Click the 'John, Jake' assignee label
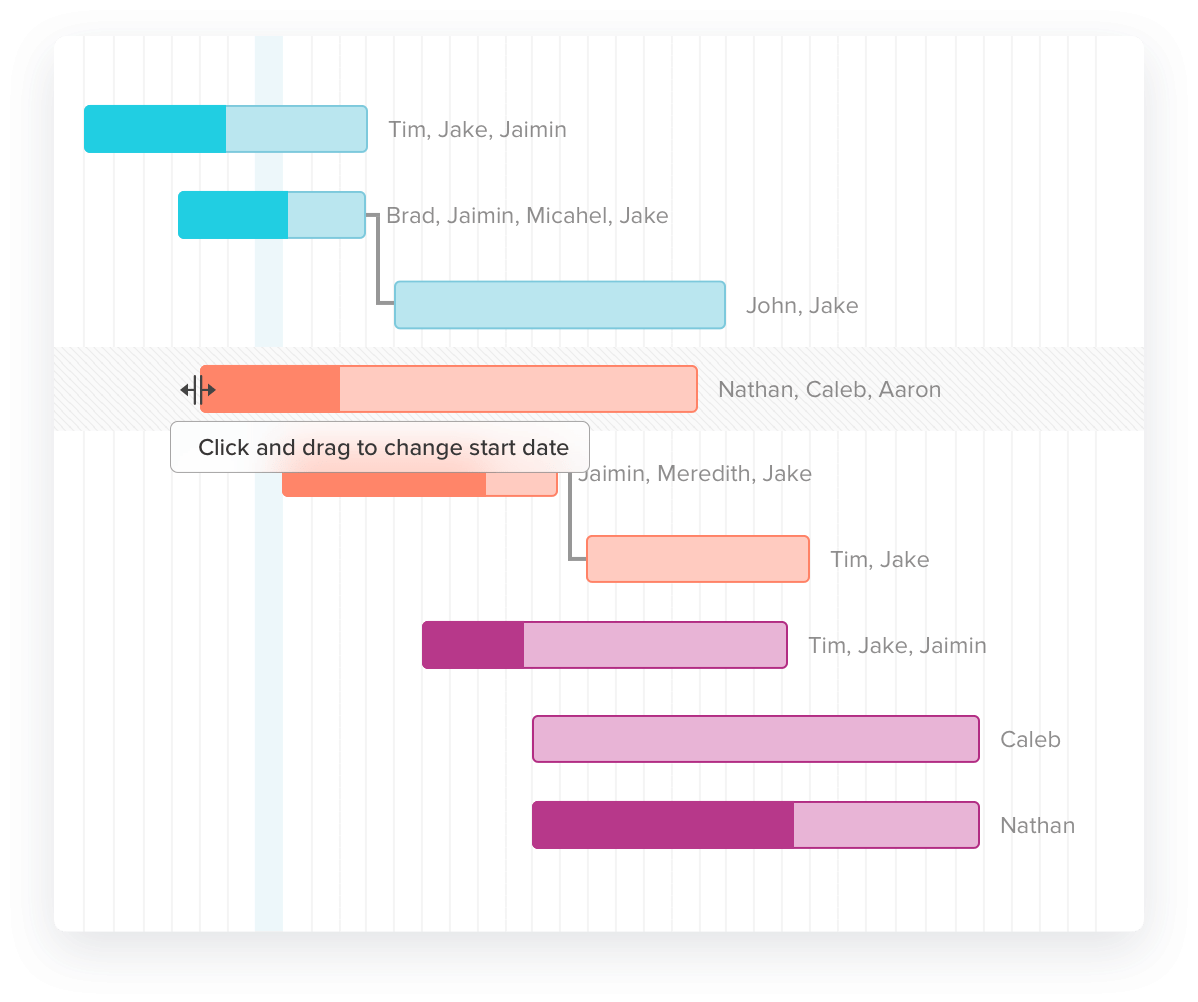The width and height of the screenshot is (1198, 1002). click(x=801, y=305)
